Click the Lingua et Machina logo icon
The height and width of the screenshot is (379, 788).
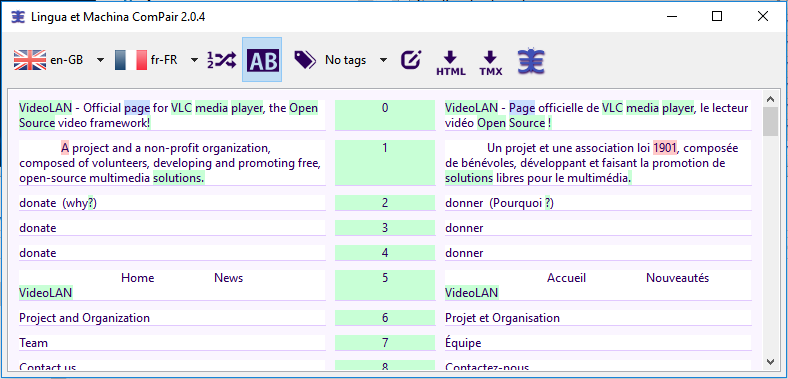532,62
